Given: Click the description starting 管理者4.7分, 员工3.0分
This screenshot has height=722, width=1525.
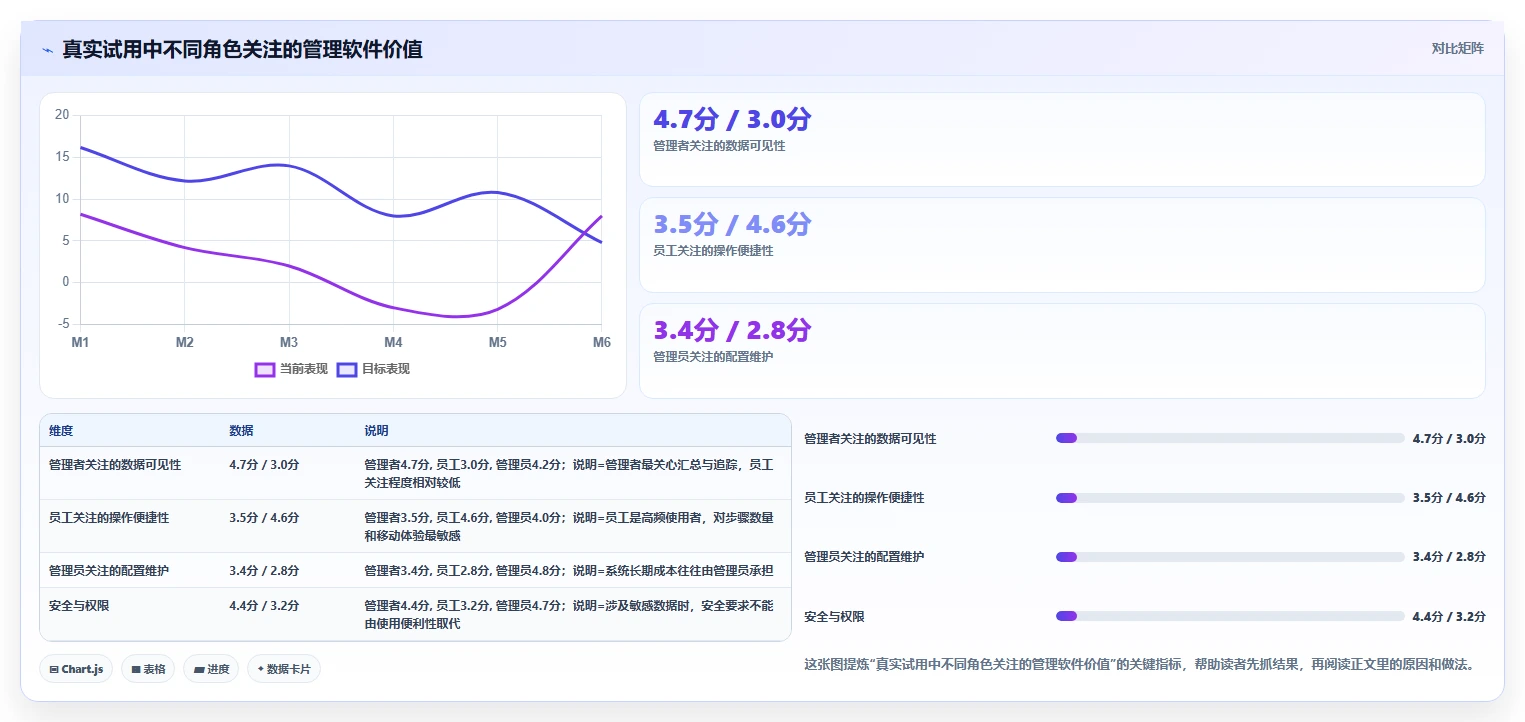Looking at the screenshot, I should [569, 473].
